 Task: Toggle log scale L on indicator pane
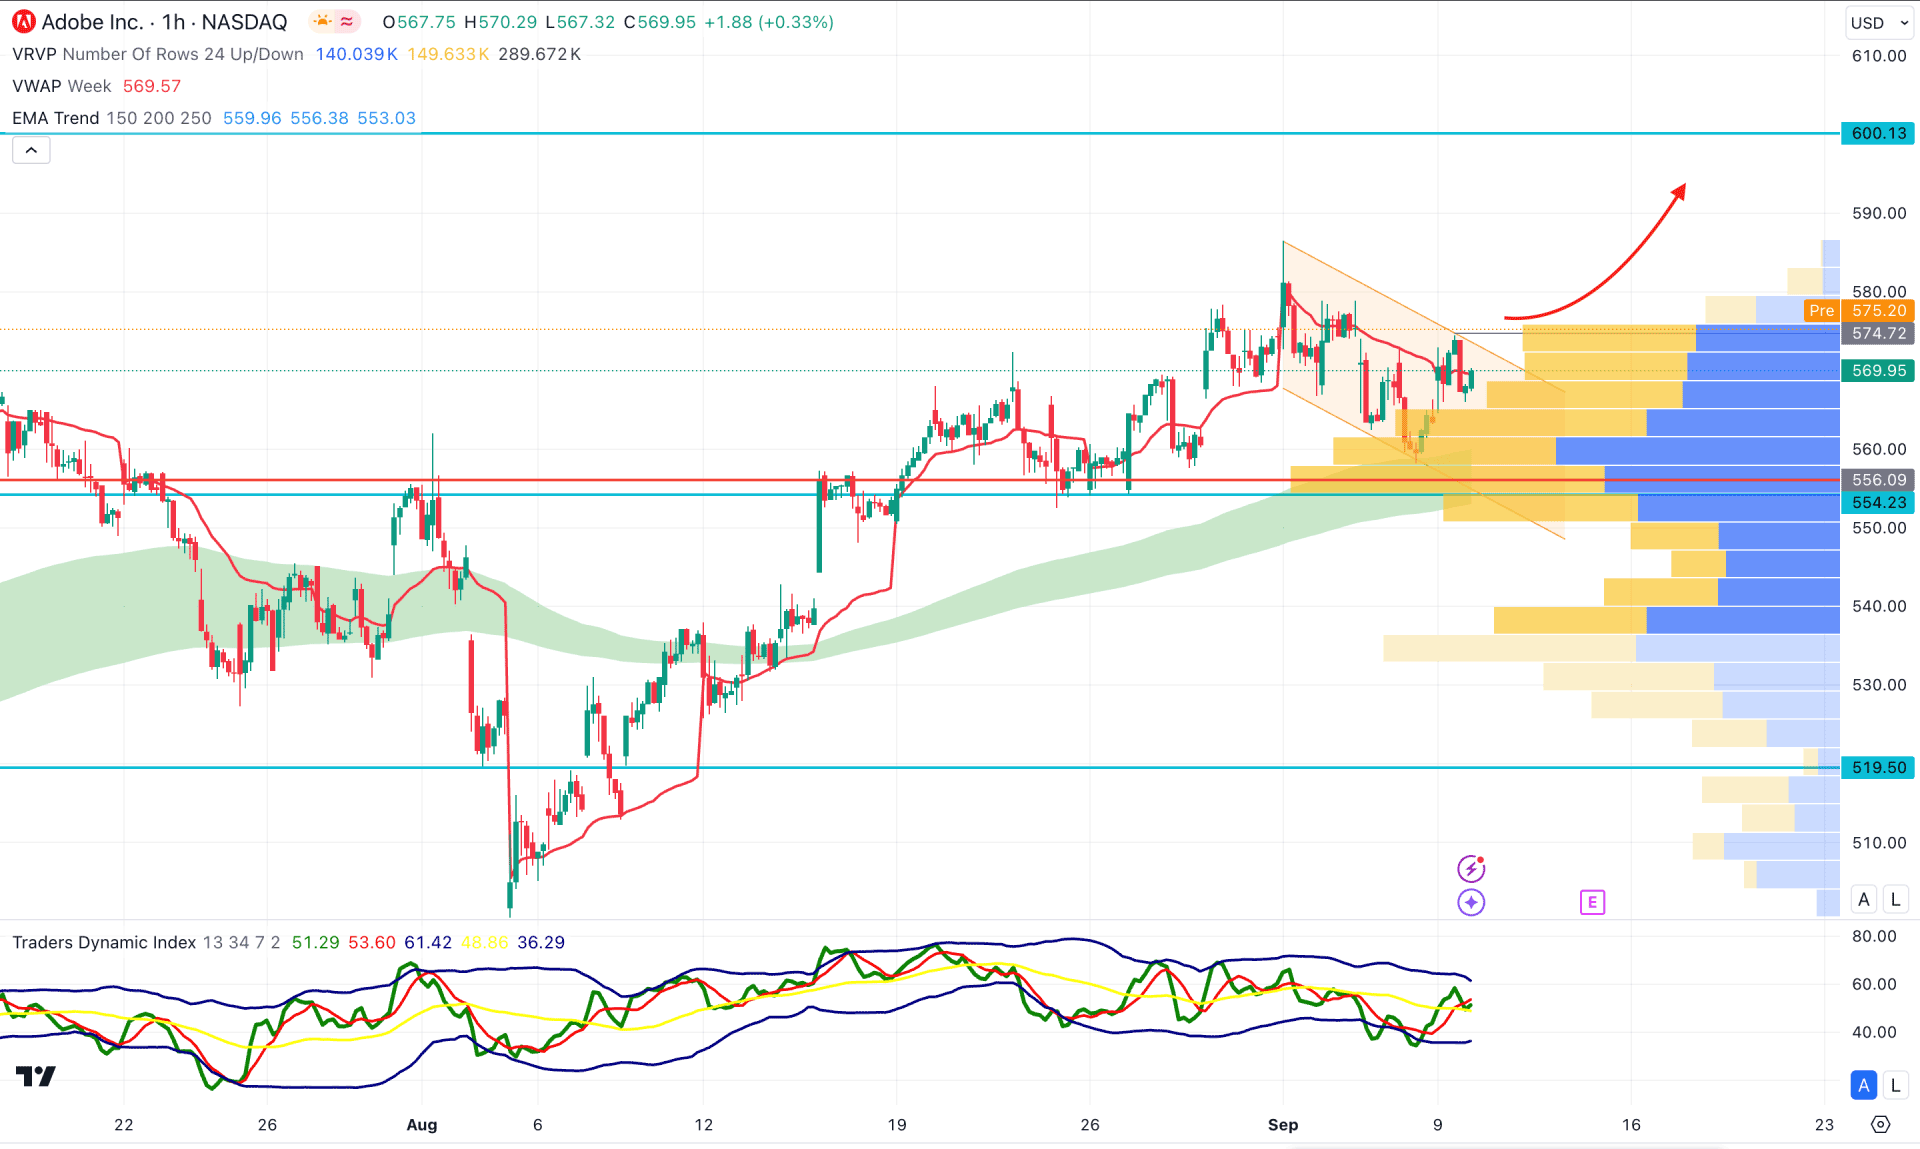(1895, 1085)
